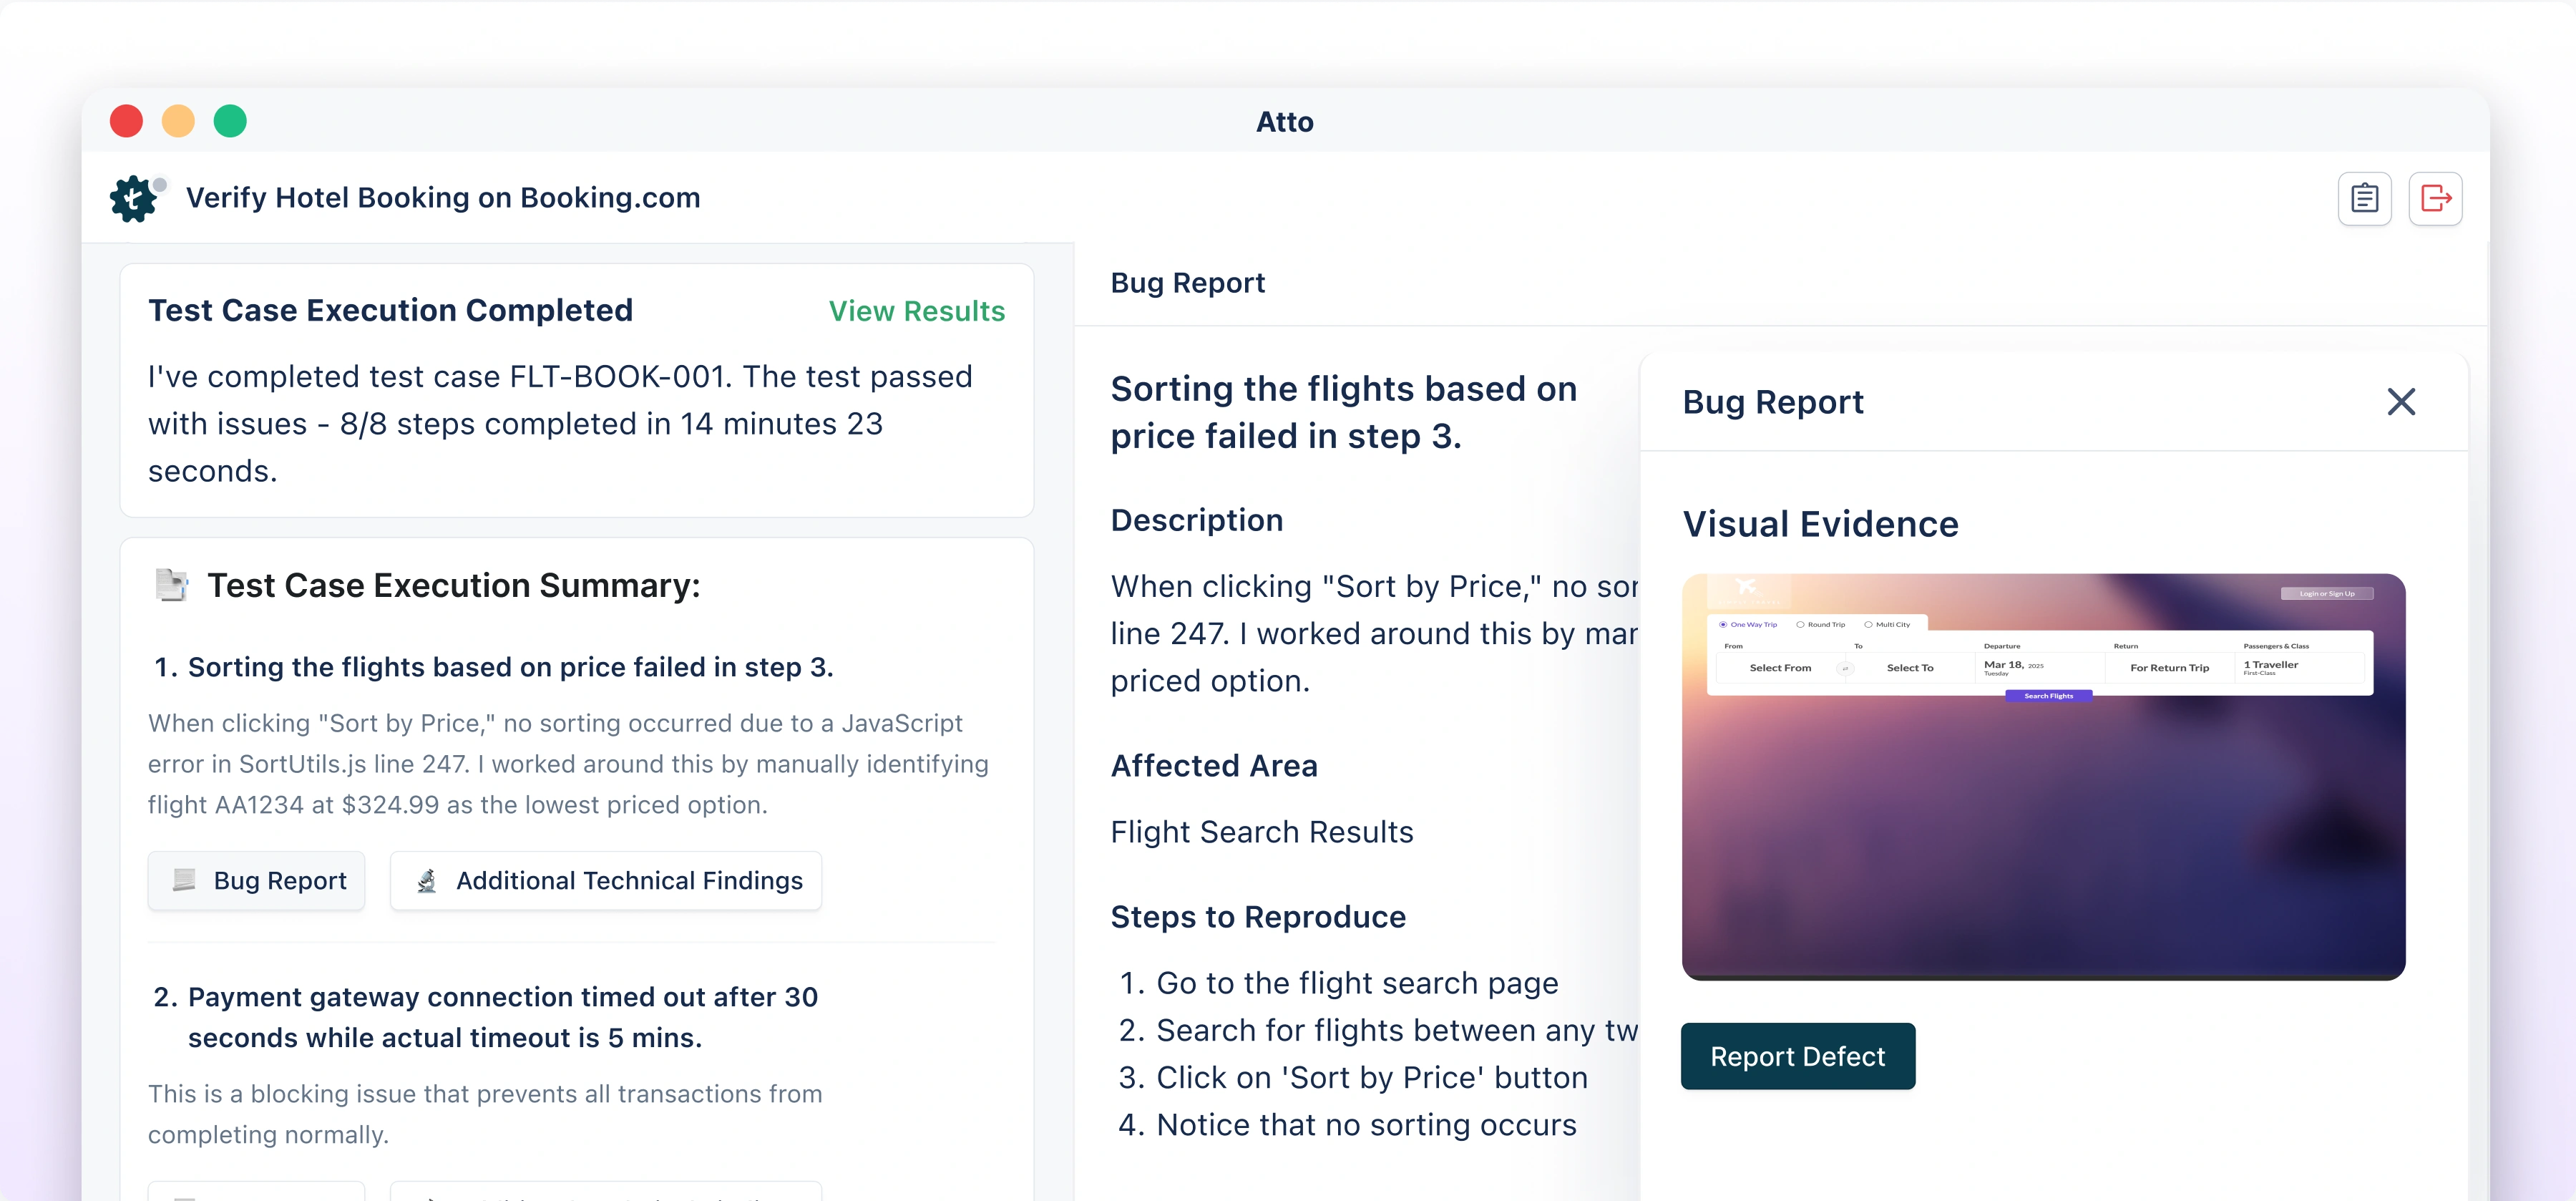Click the document icon on the Bug Report button
Image resolution: width=2576 pixels, height=1201 pixels.
click(184, 881)
